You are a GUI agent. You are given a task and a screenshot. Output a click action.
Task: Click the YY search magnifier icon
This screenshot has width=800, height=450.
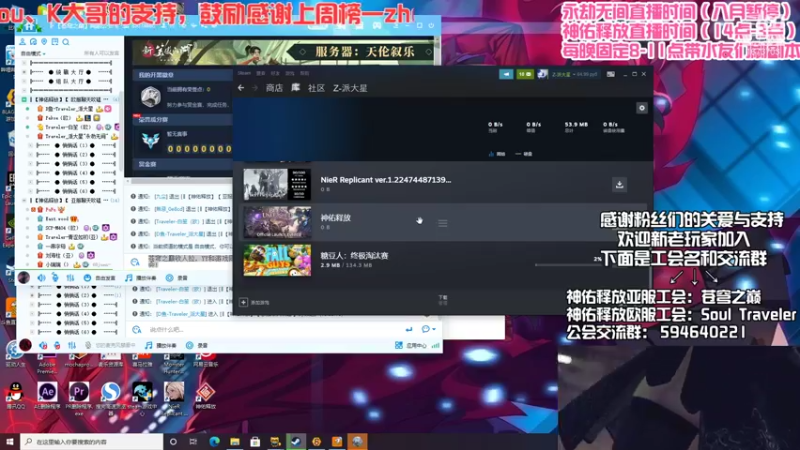(66, 42)
